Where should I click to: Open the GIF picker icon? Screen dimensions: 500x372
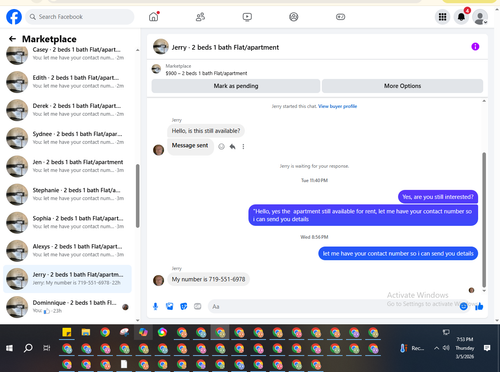[x=198, y=306]
